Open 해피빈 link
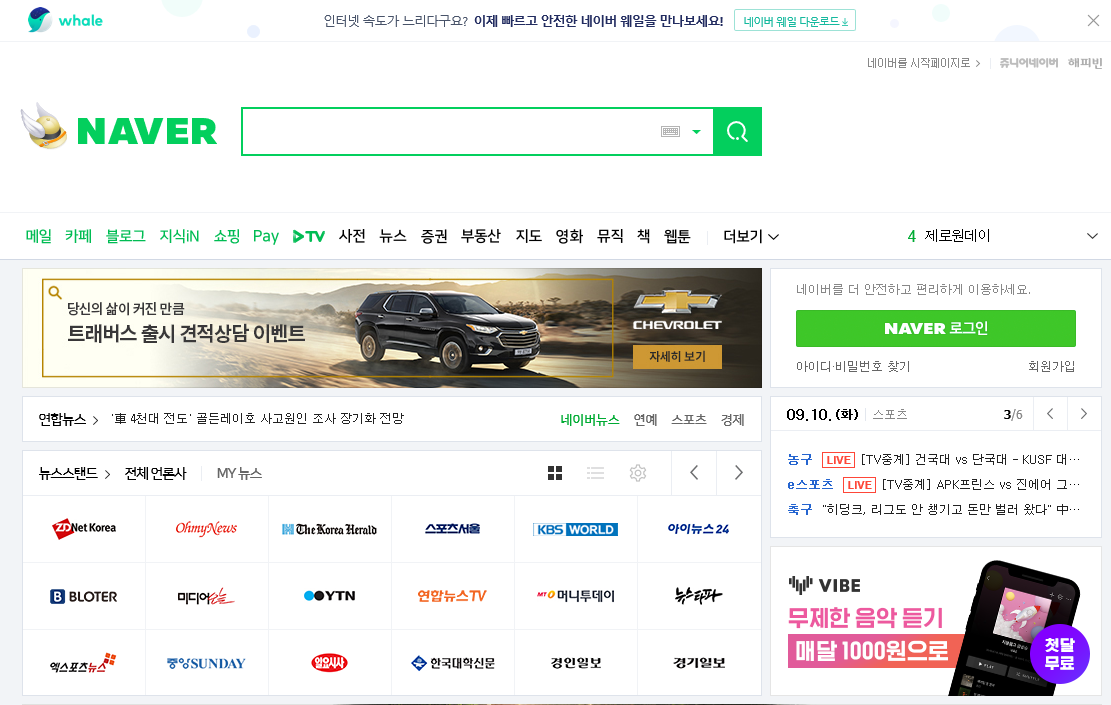The width and height of the screenshot is (1111, 705). 1085,63
